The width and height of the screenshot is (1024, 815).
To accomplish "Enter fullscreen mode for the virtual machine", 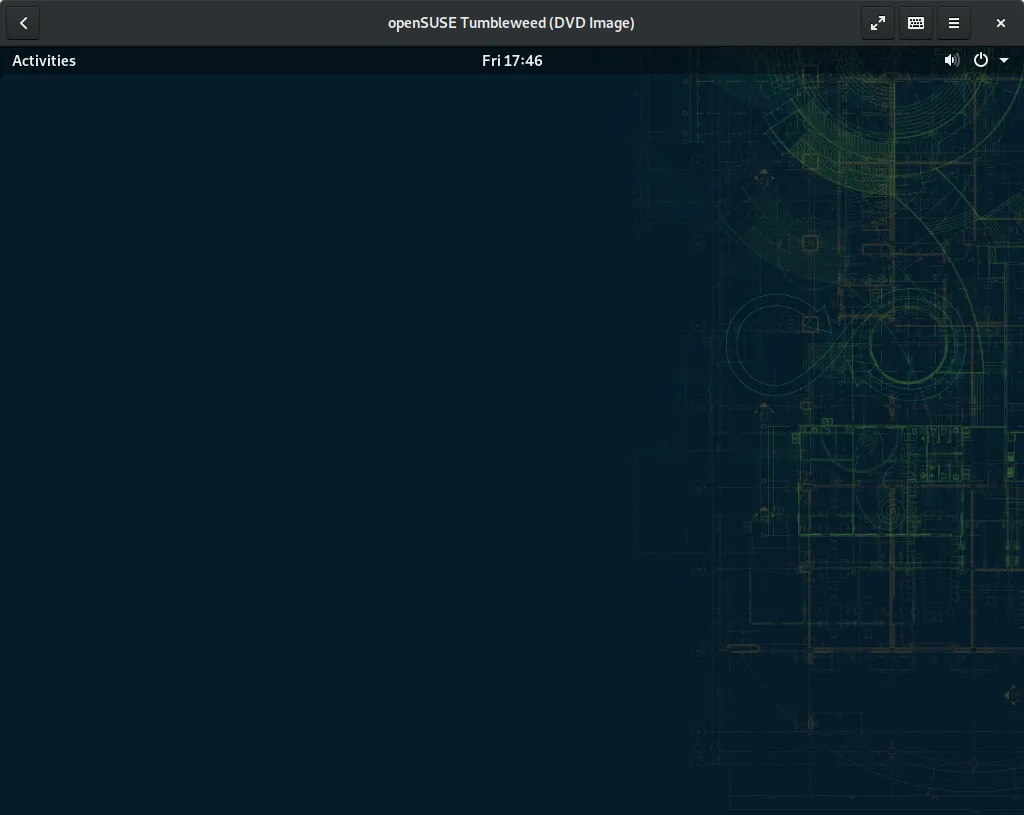I will [x=877, y=23].
